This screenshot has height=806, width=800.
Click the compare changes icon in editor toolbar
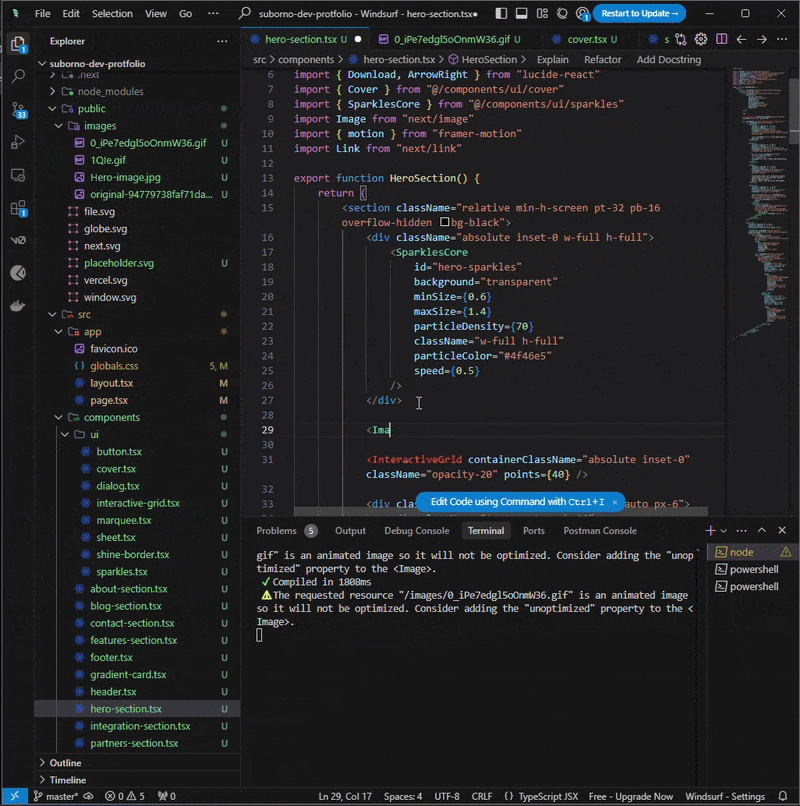click(681, 39)
